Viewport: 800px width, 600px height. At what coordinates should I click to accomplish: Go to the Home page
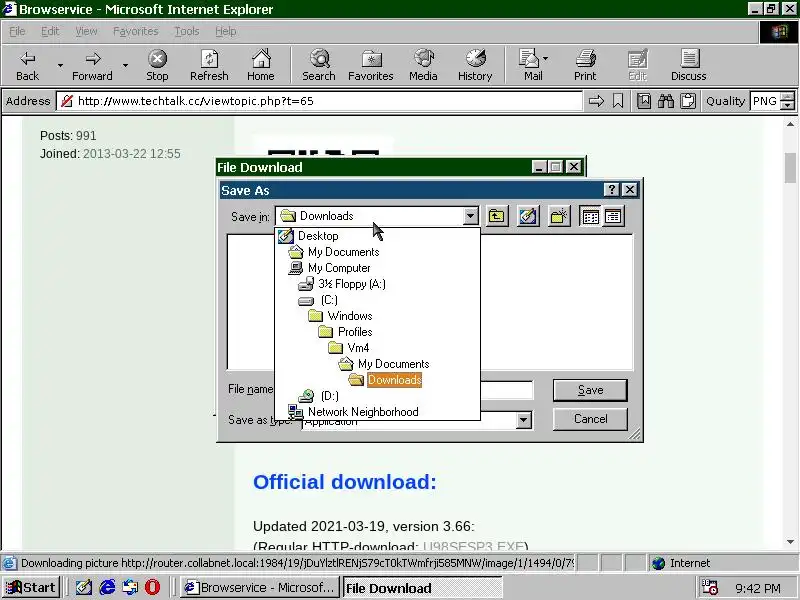[261, 66]
